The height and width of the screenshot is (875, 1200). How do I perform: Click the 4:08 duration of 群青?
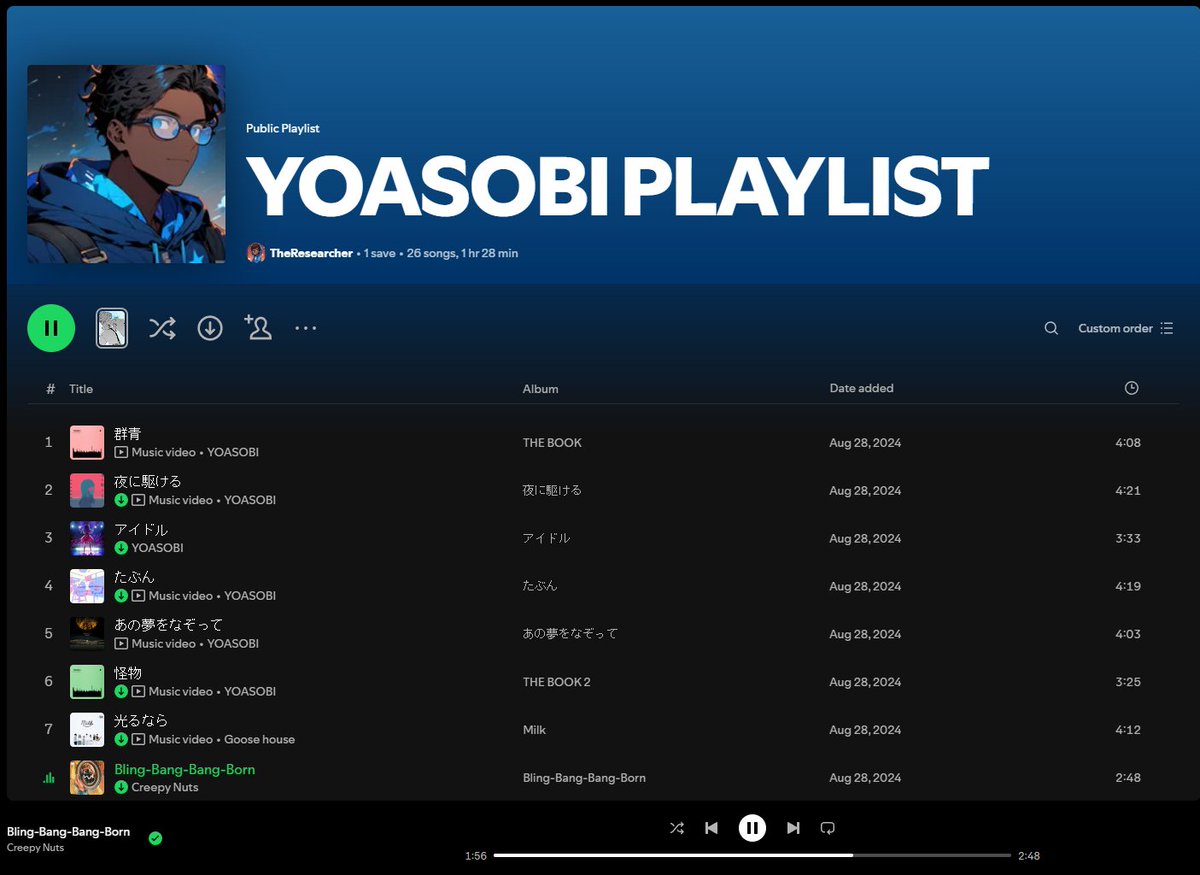[x=1128, y=443]
